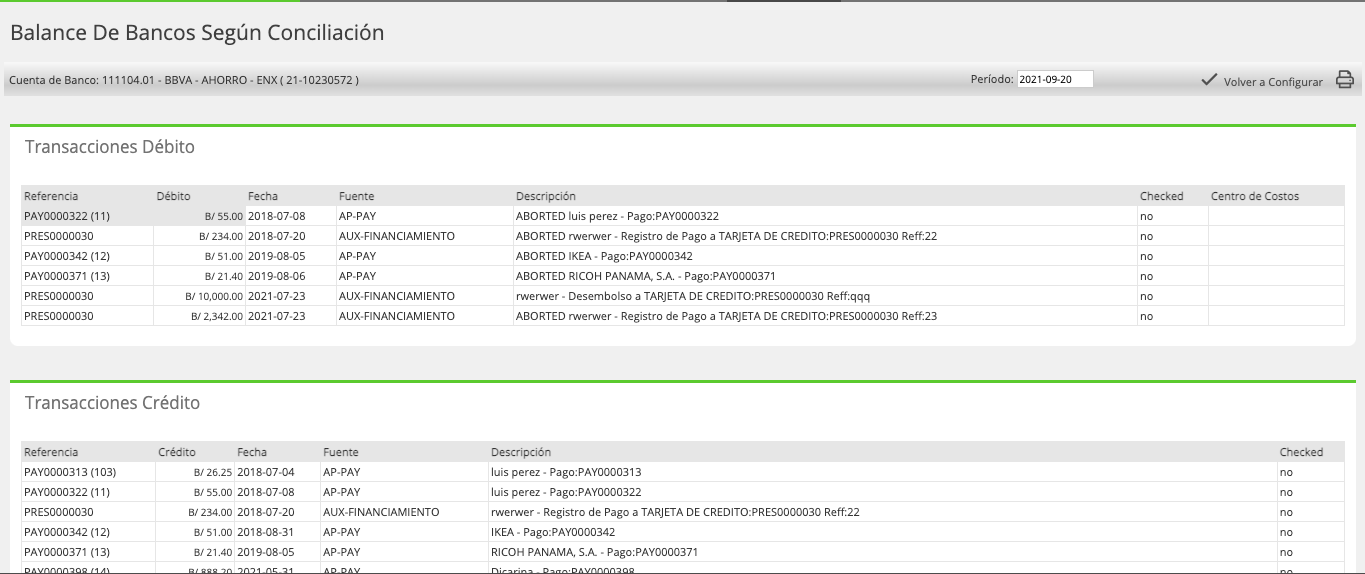Click the Fecha header in Débito table
Image resolution: width=1365 pixels, height=574 pixels.
(263, 196)
